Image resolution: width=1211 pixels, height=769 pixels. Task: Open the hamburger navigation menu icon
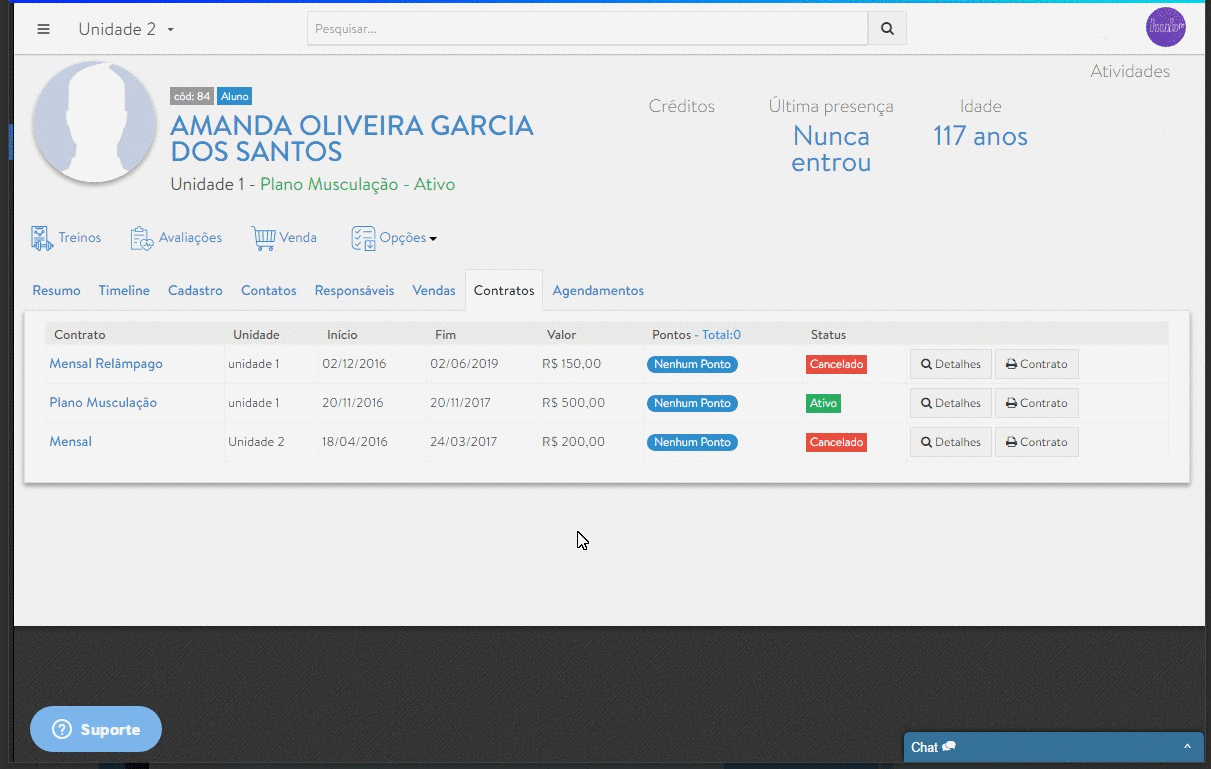click(43, 29)
